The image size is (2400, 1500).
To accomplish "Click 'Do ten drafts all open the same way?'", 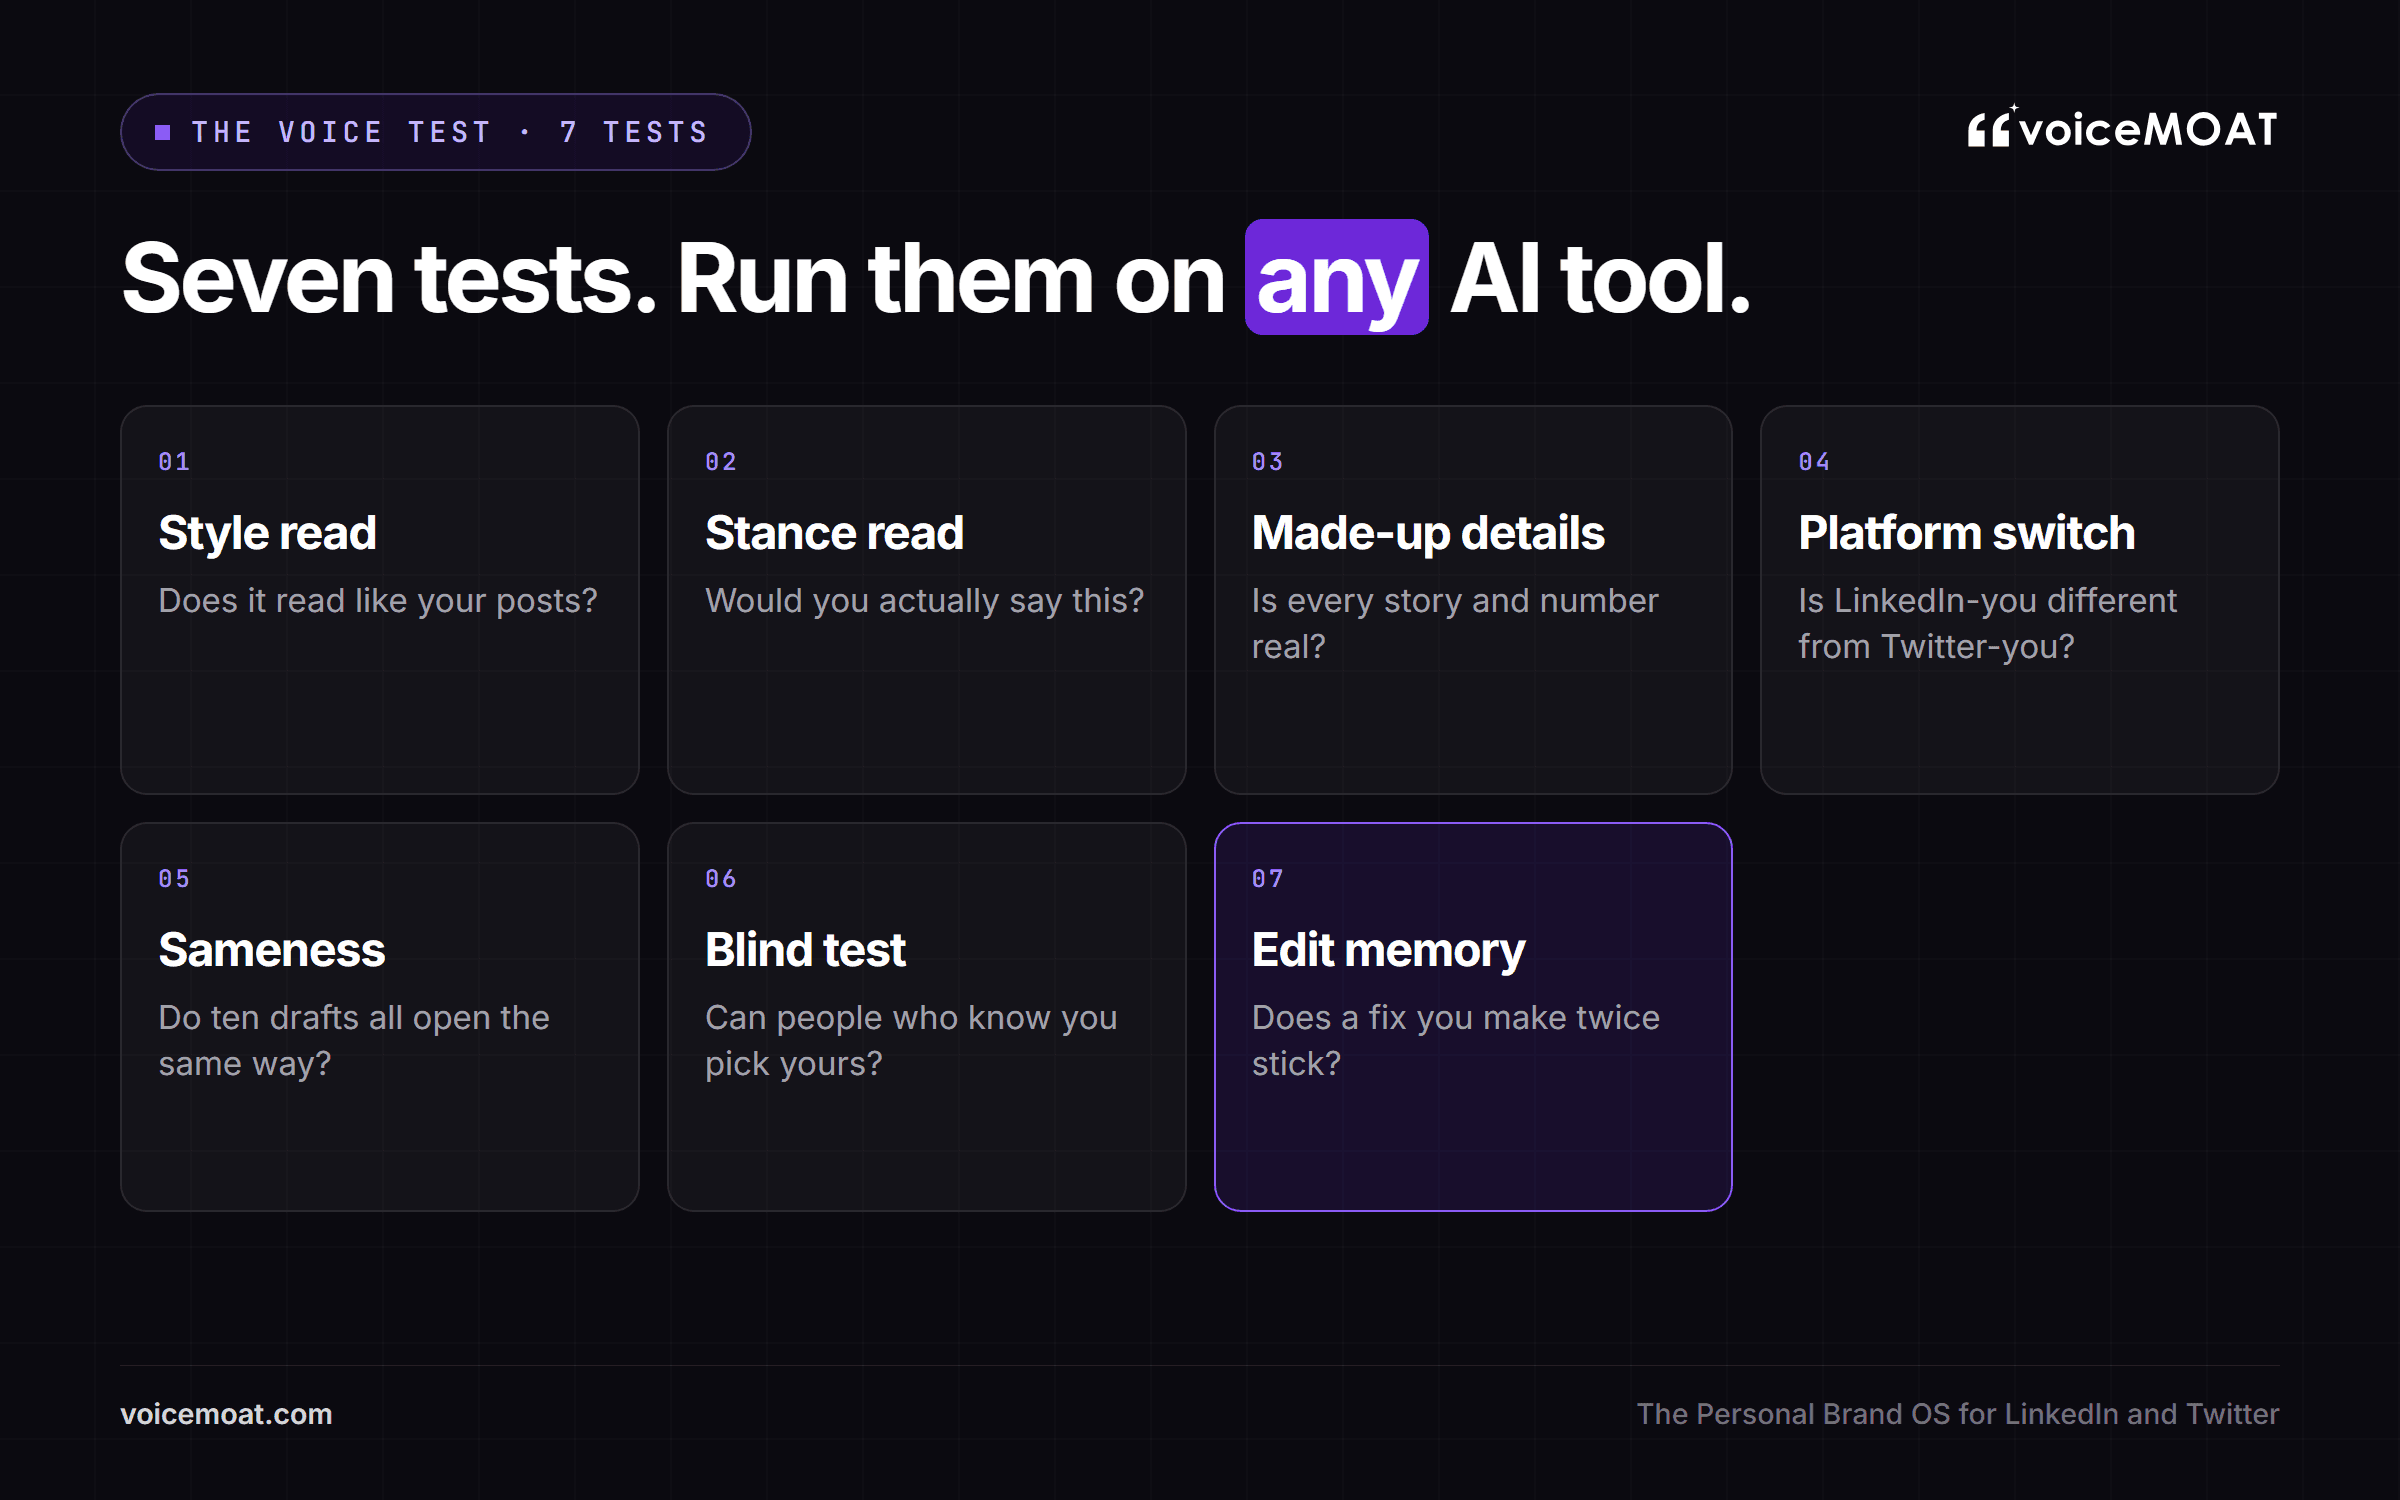I will point(354,1040).
